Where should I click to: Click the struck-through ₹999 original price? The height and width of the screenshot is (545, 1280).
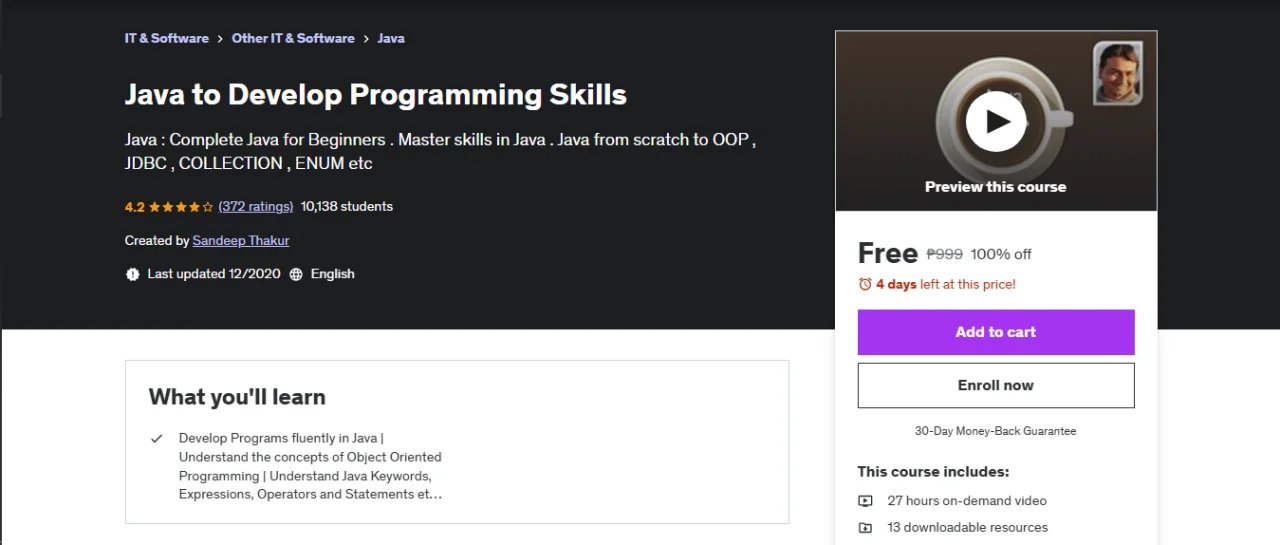[x=945, y=254]
